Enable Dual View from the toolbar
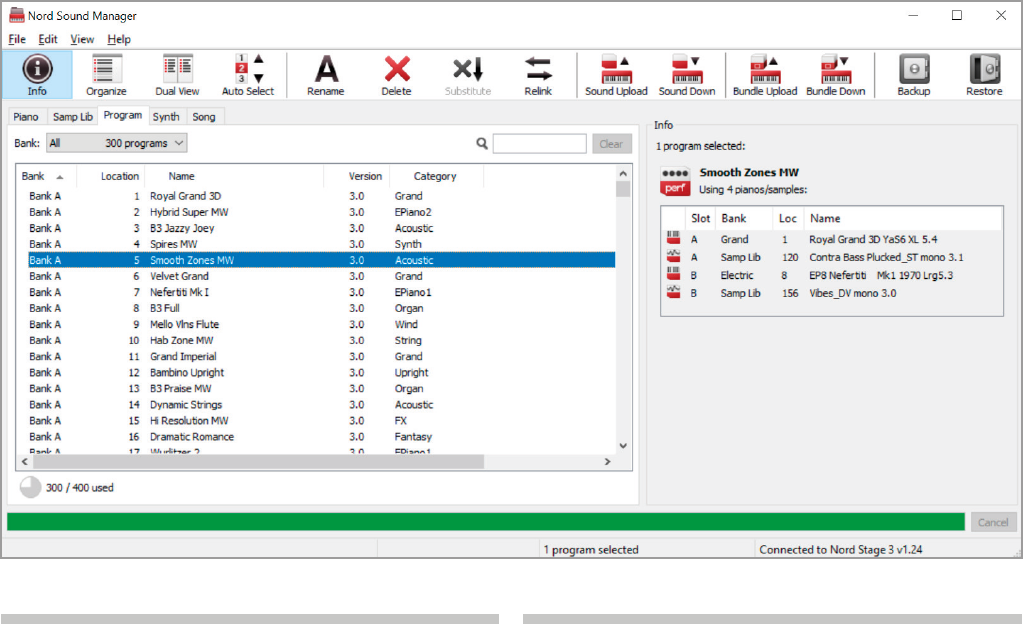This screenshot has height=624, width=1023. click(177, 75)
